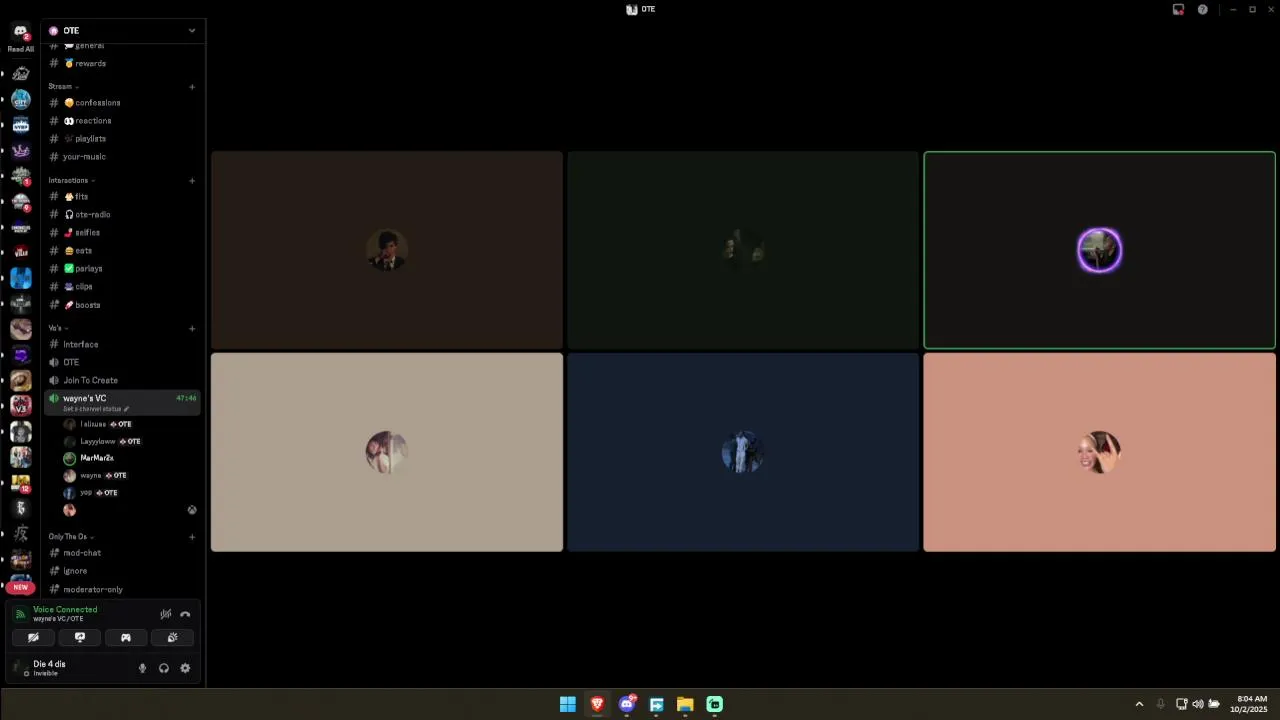Open User Settings gear
Viewport: 1280px width, 720px height.
(185, 668)
